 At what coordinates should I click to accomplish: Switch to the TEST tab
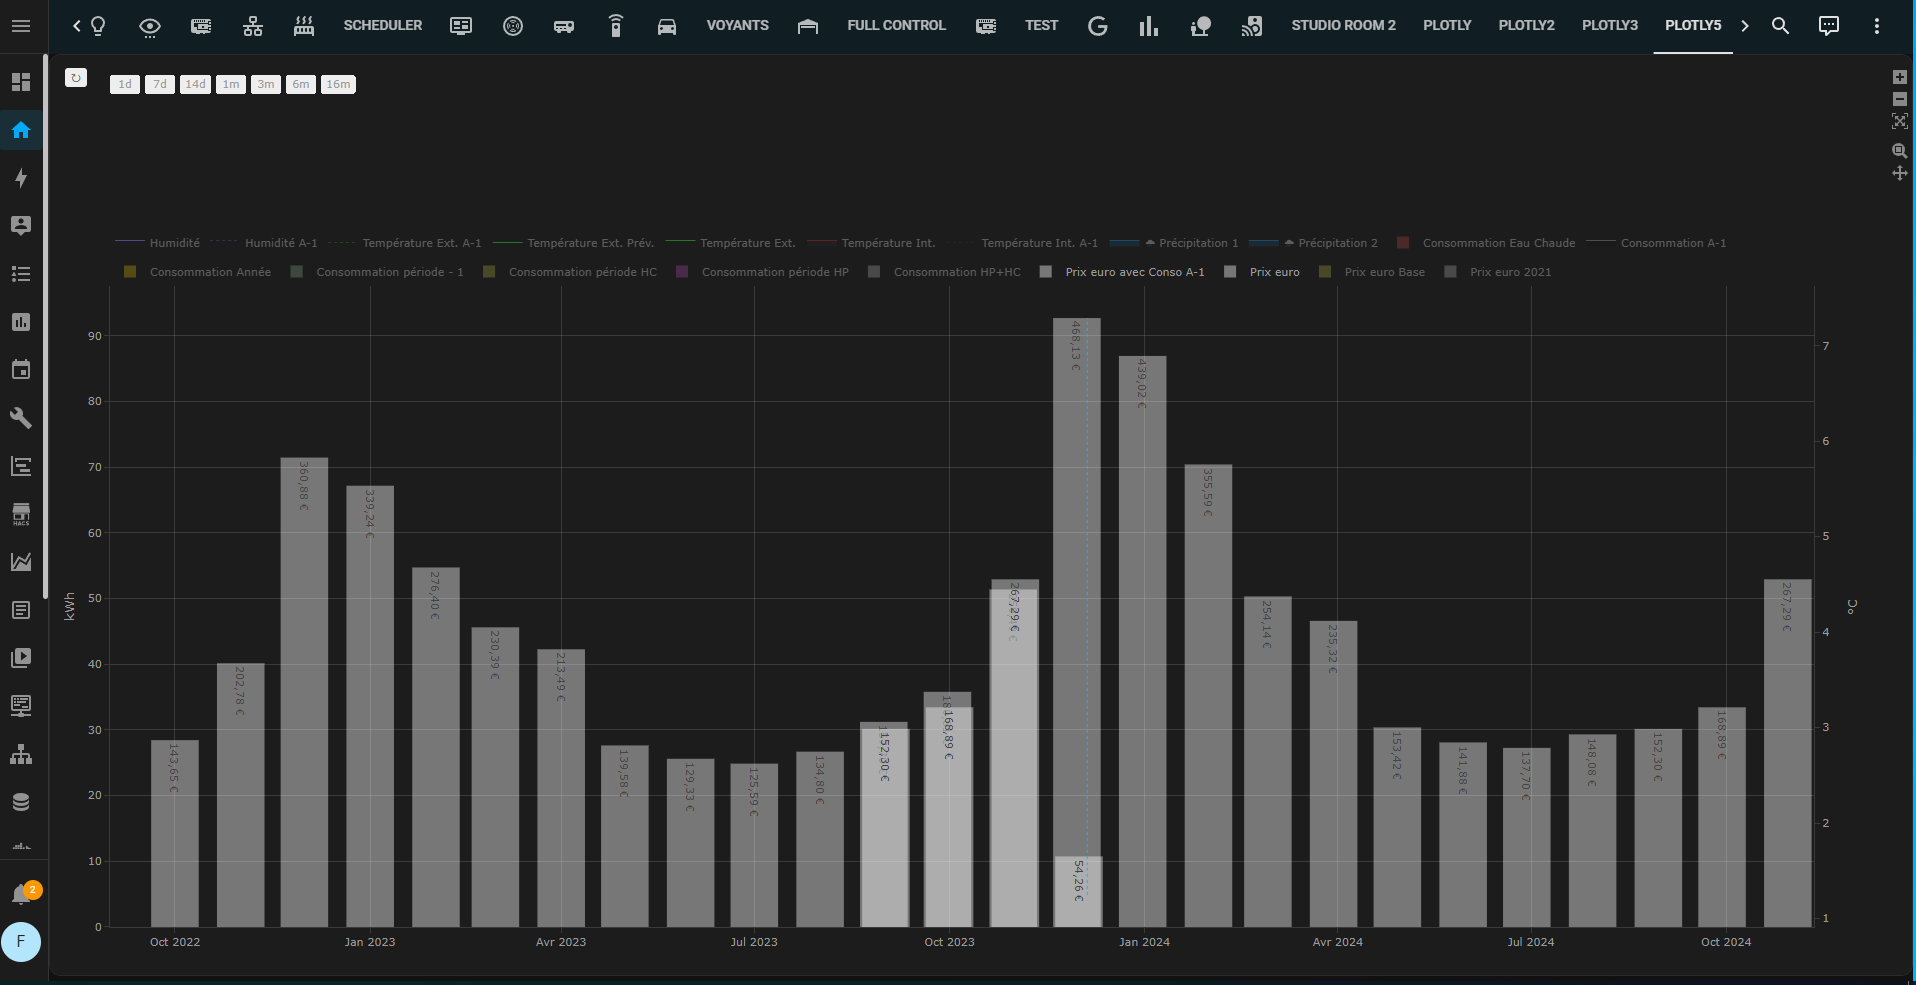tap(1041, 26)
